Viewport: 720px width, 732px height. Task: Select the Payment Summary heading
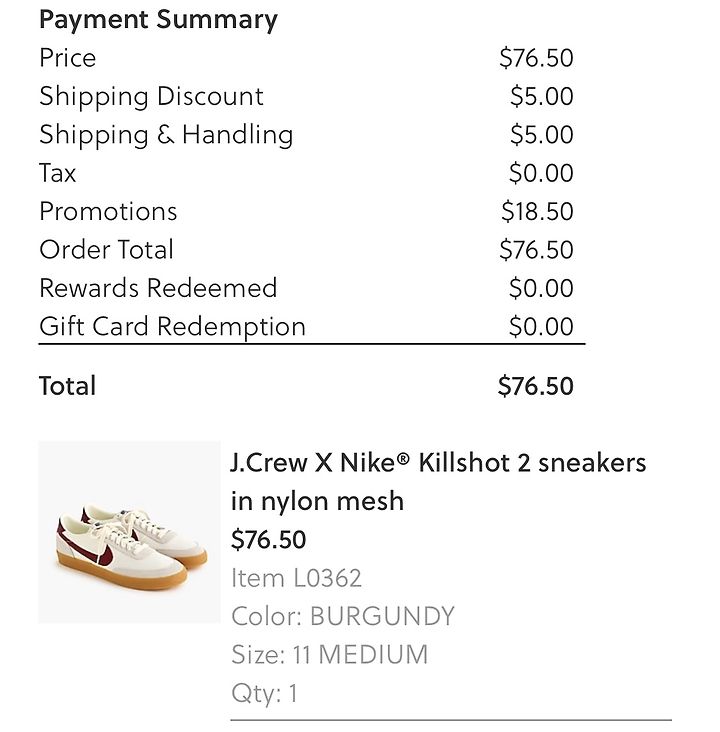pyautogui.click(x=158, y=20)
